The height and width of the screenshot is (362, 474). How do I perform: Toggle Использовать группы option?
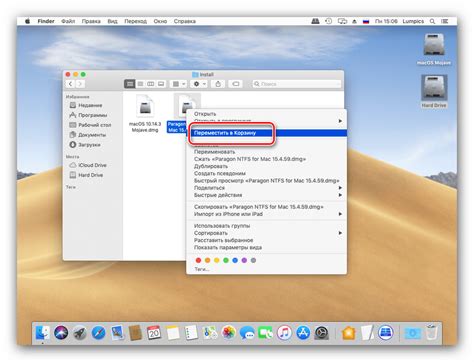coord(266,226)
